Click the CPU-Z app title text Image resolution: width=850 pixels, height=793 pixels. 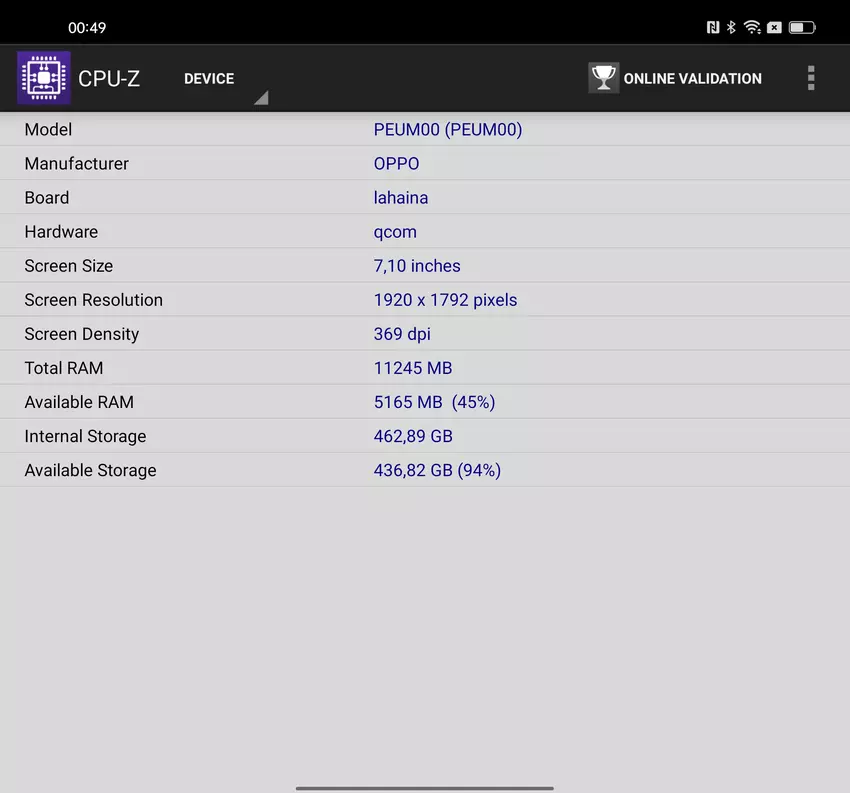(x=109, y=79)
